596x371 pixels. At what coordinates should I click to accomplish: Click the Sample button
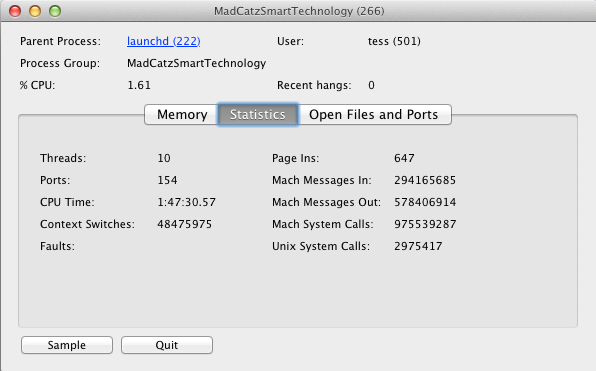coord(67,345)
